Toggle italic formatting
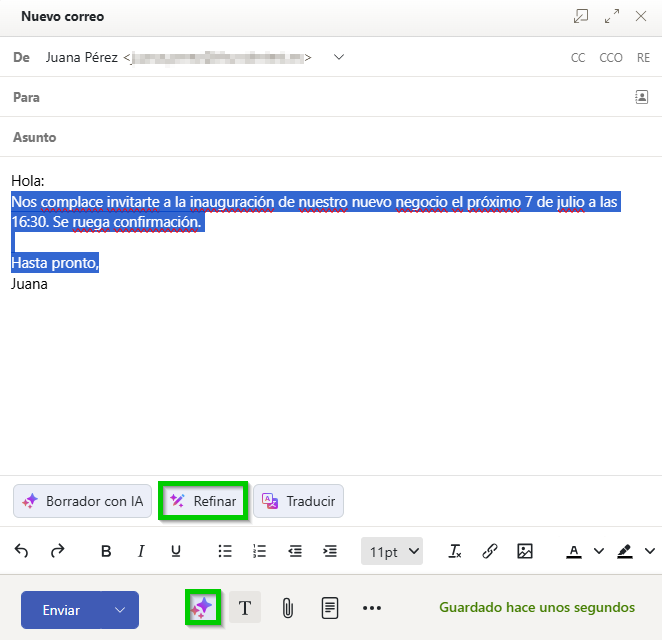Image resolution: width=662 pixels, height=640 pixels. (x=141, y=551)
